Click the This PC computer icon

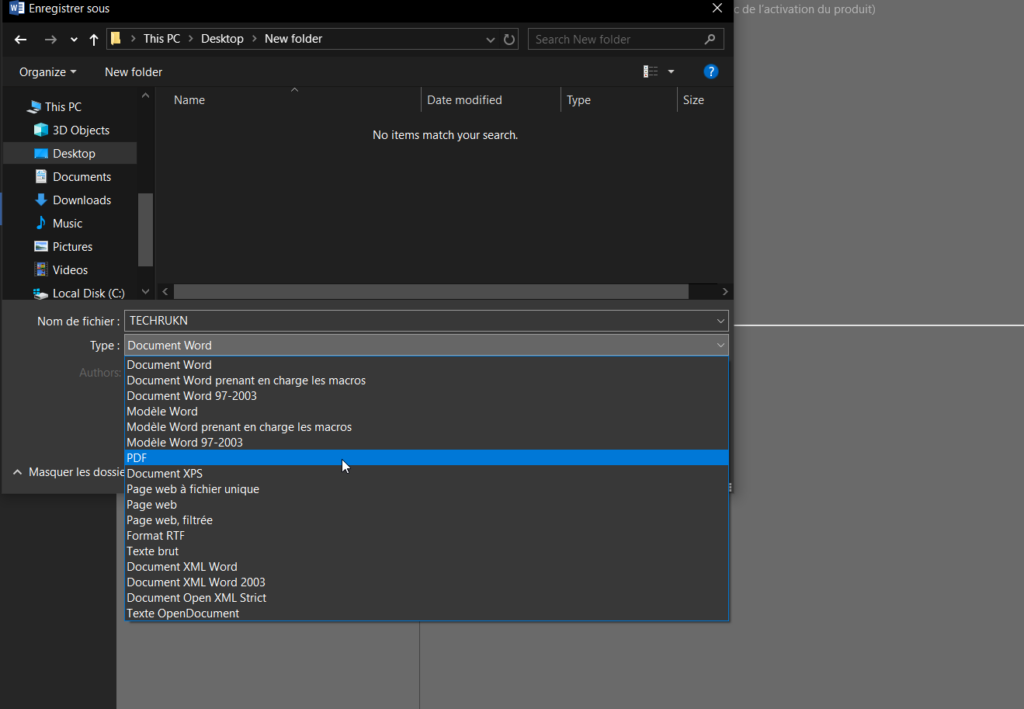[34, 106]
